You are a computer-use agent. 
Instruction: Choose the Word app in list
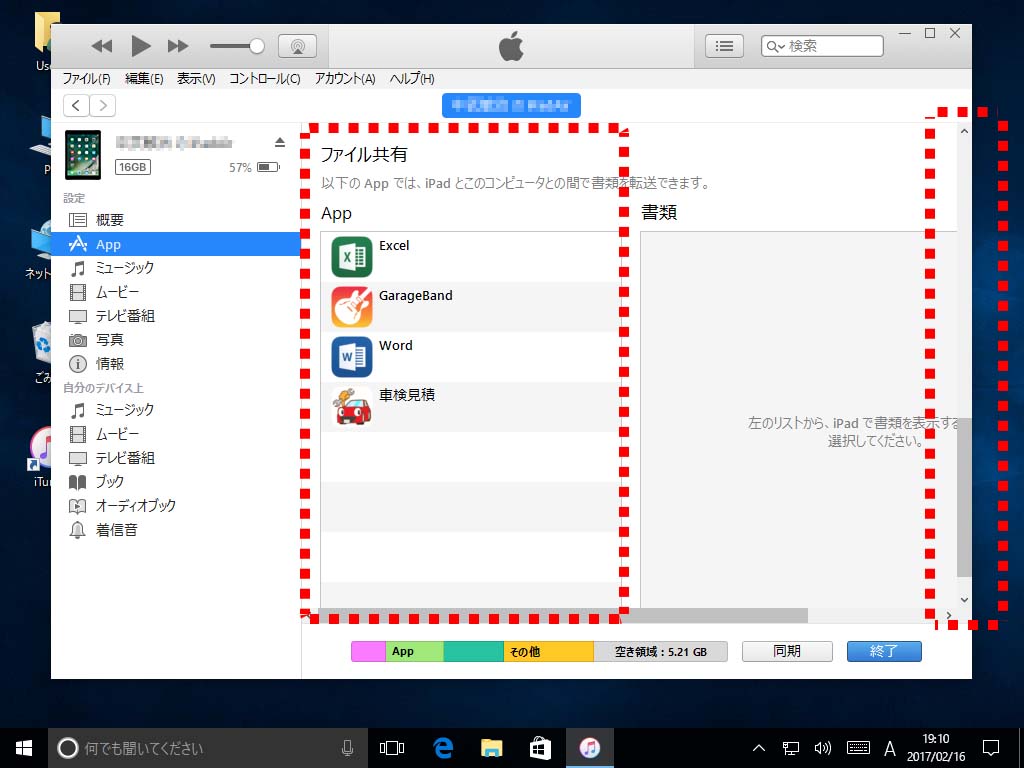395,346
